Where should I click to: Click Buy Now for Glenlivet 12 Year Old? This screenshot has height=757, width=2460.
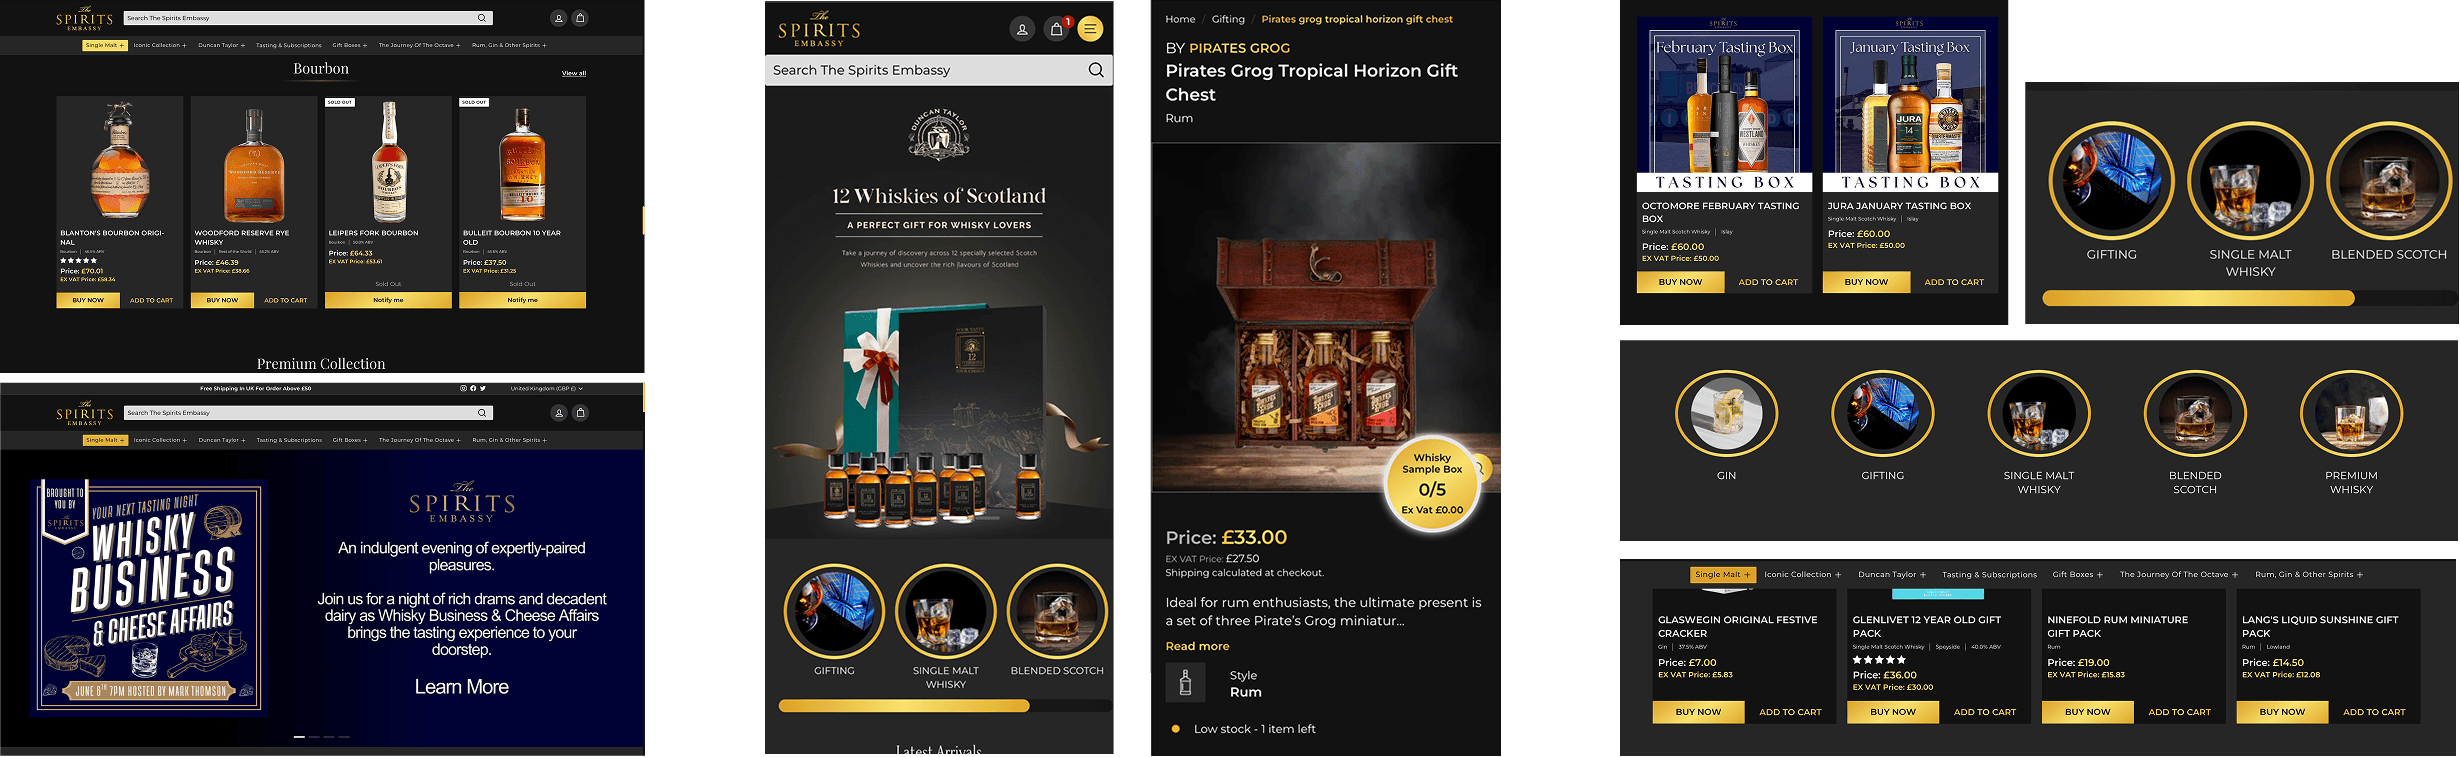pos(1893,712)
